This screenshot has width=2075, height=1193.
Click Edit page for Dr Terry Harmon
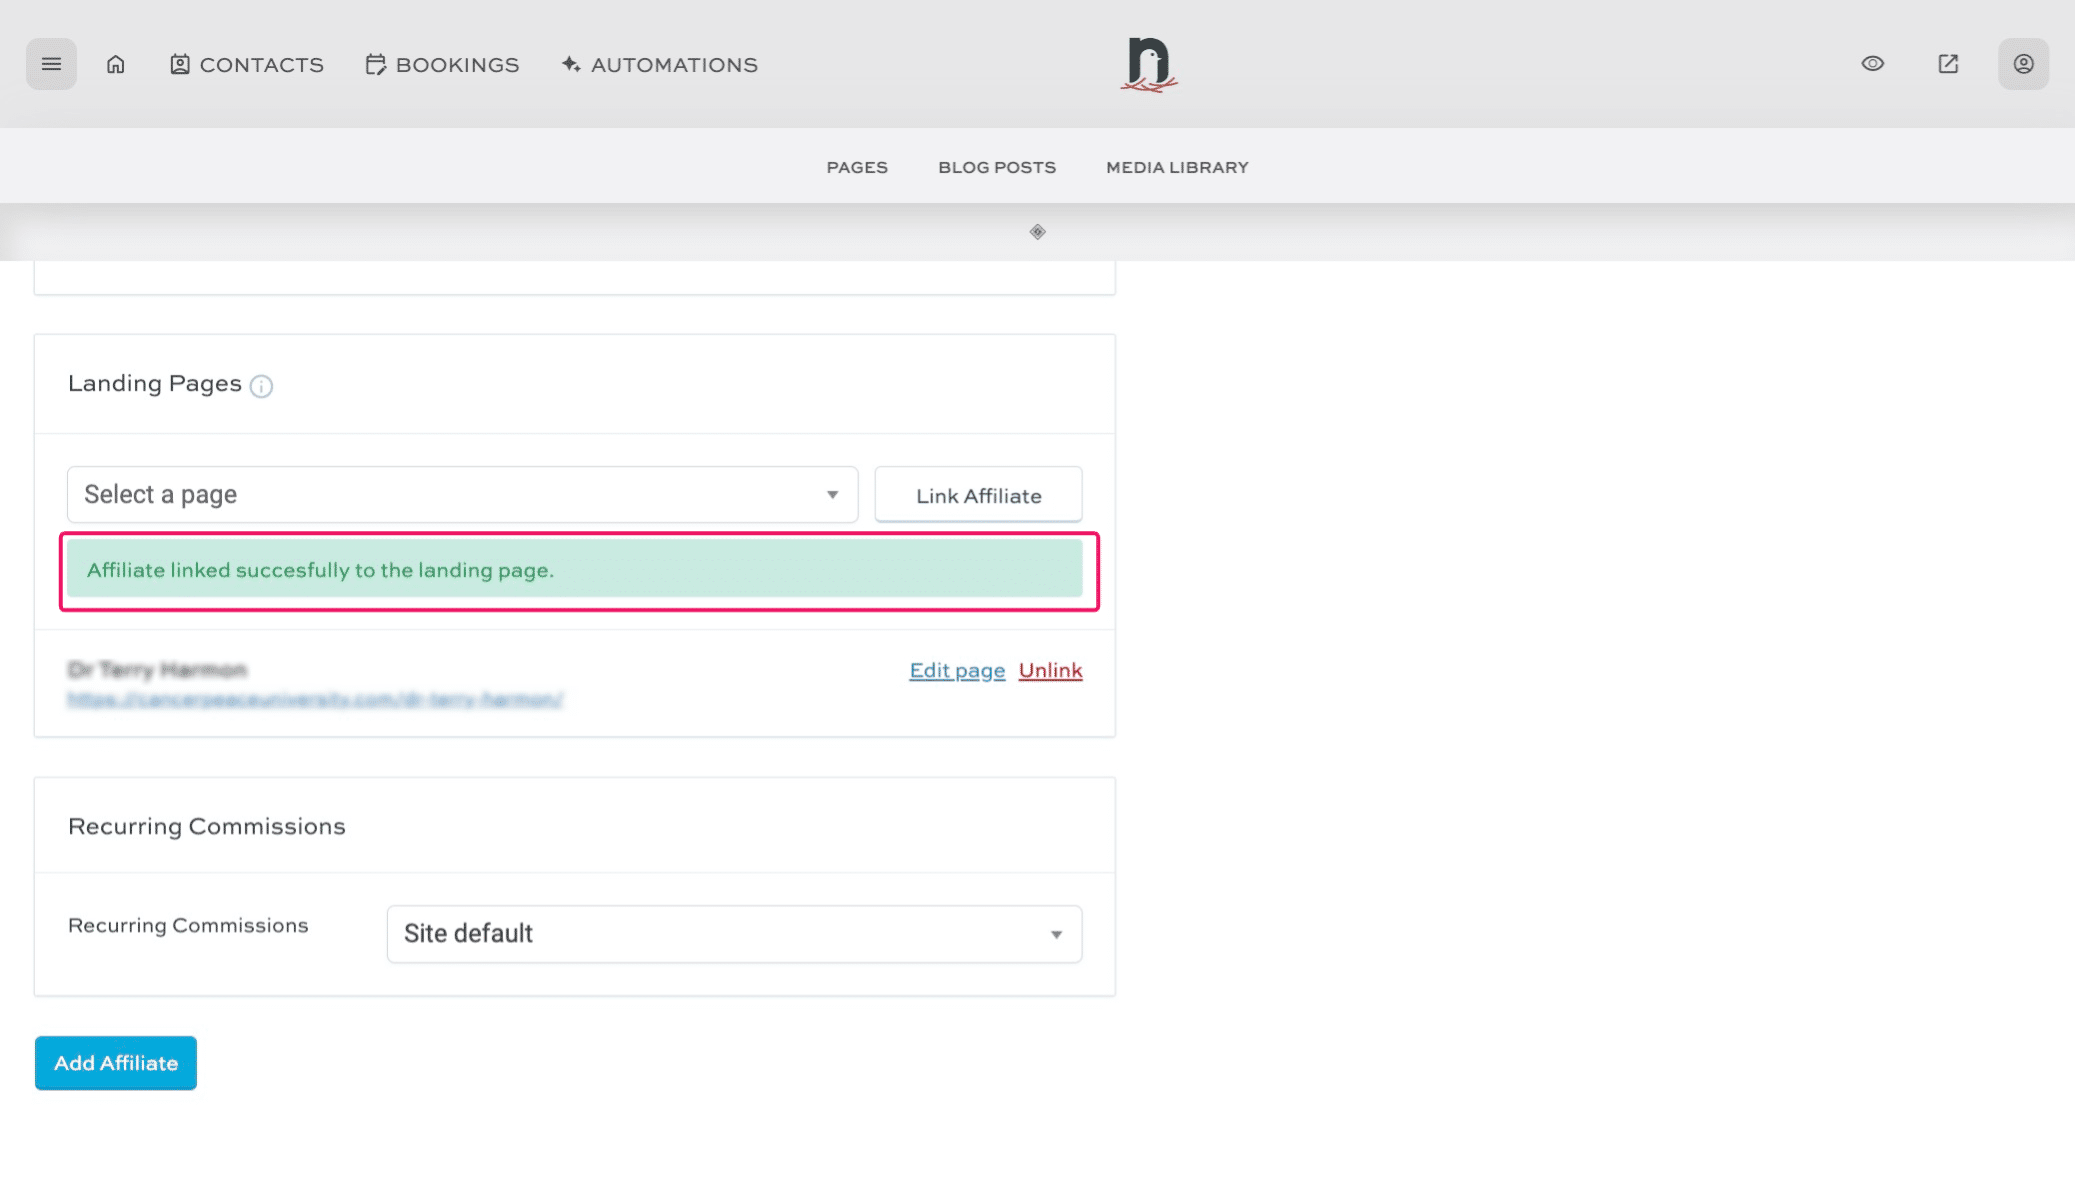click(956, 670)
